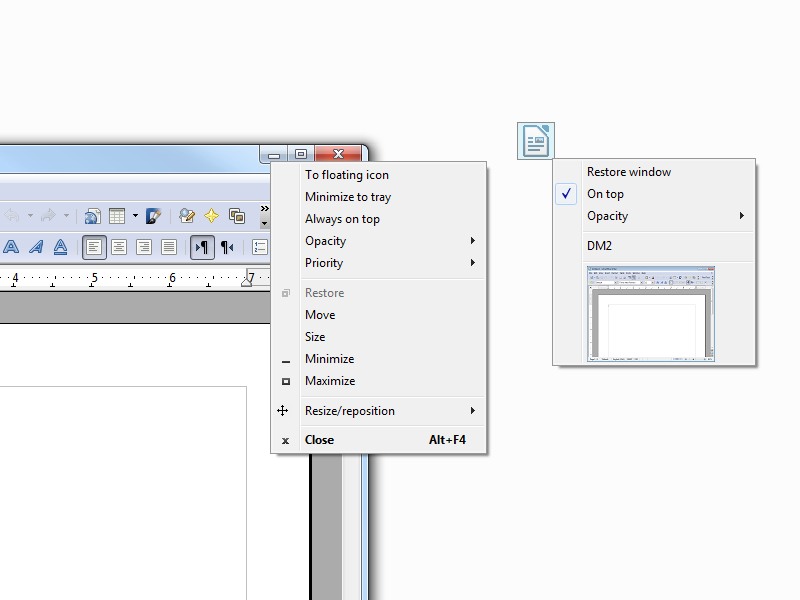This screenshot has width=800, height=600.
Task: Open the table icon's dropdown arrow
Action: pos(135,216)
